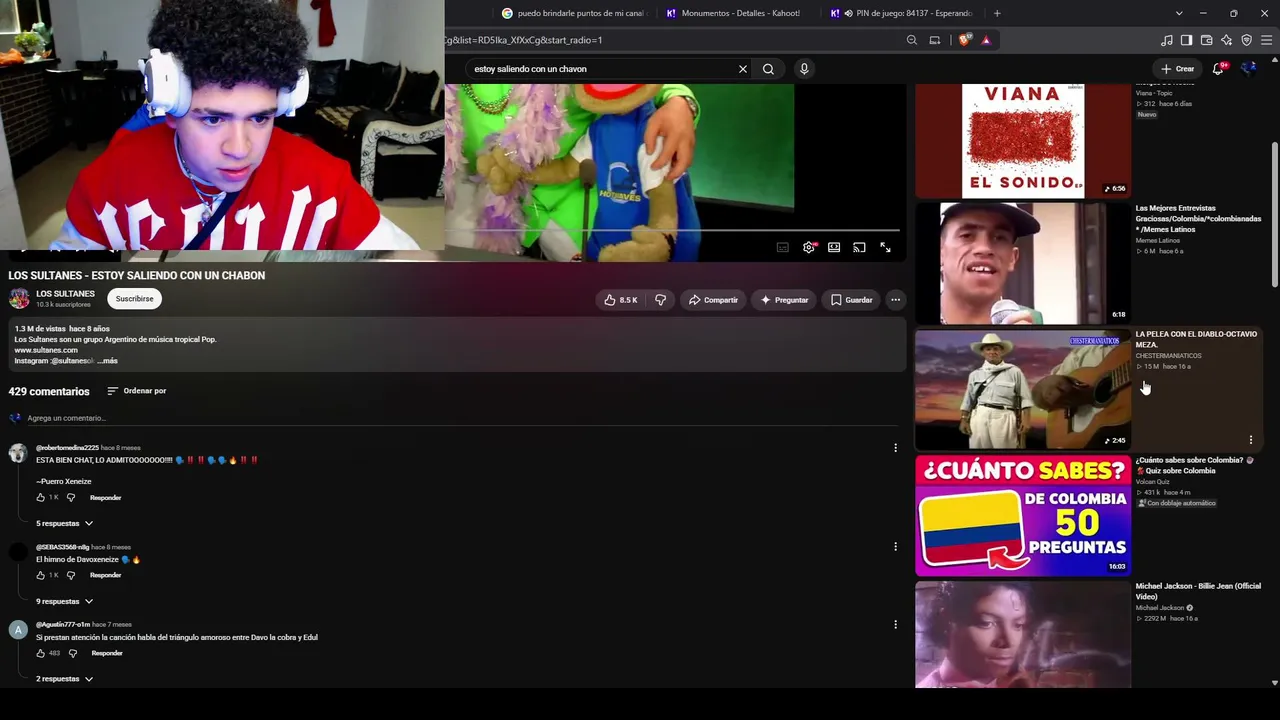Open @Agustin777-o1m profile avatar
This screenshot has height=720, width=1280.
[18, 629]
